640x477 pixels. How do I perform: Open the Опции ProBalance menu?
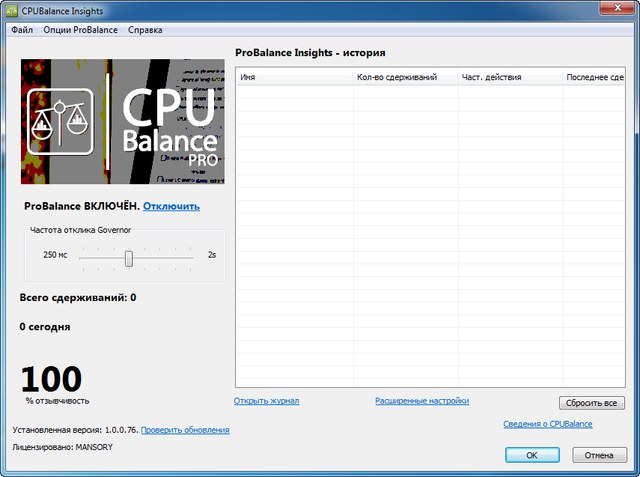pyautogui.click(x=80, y=30)
